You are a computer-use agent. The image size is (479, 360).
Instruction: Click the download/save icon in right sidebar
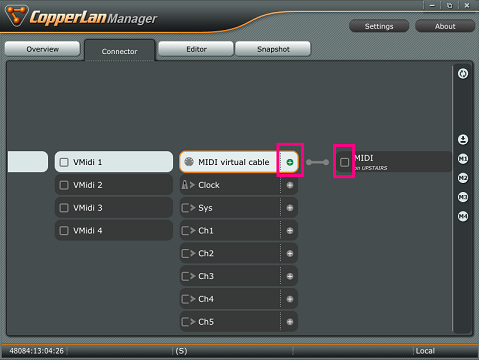[463, 139]
